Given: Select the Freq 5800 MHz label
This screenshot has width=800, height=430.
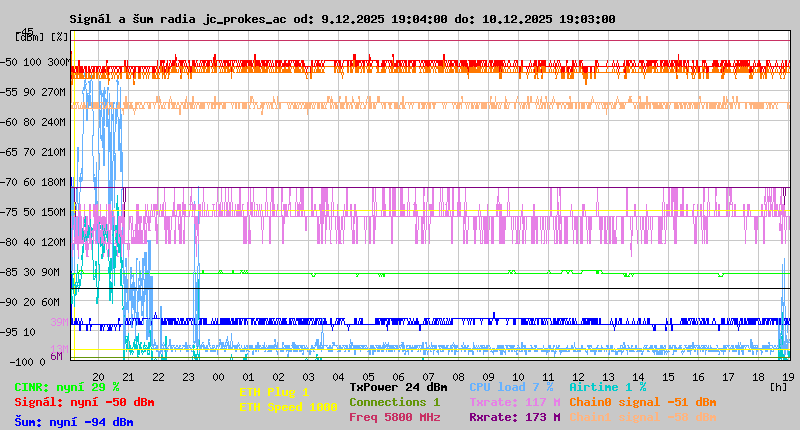Looking at the screenshot, I should [x=394, y=417].
